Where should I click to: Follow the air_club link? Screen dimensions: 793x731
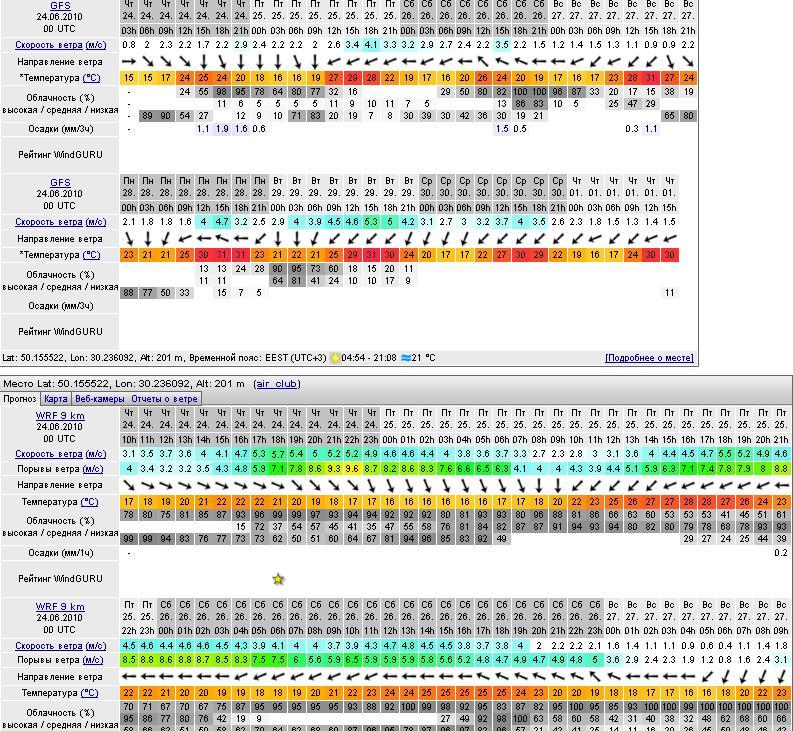point(277,384)
